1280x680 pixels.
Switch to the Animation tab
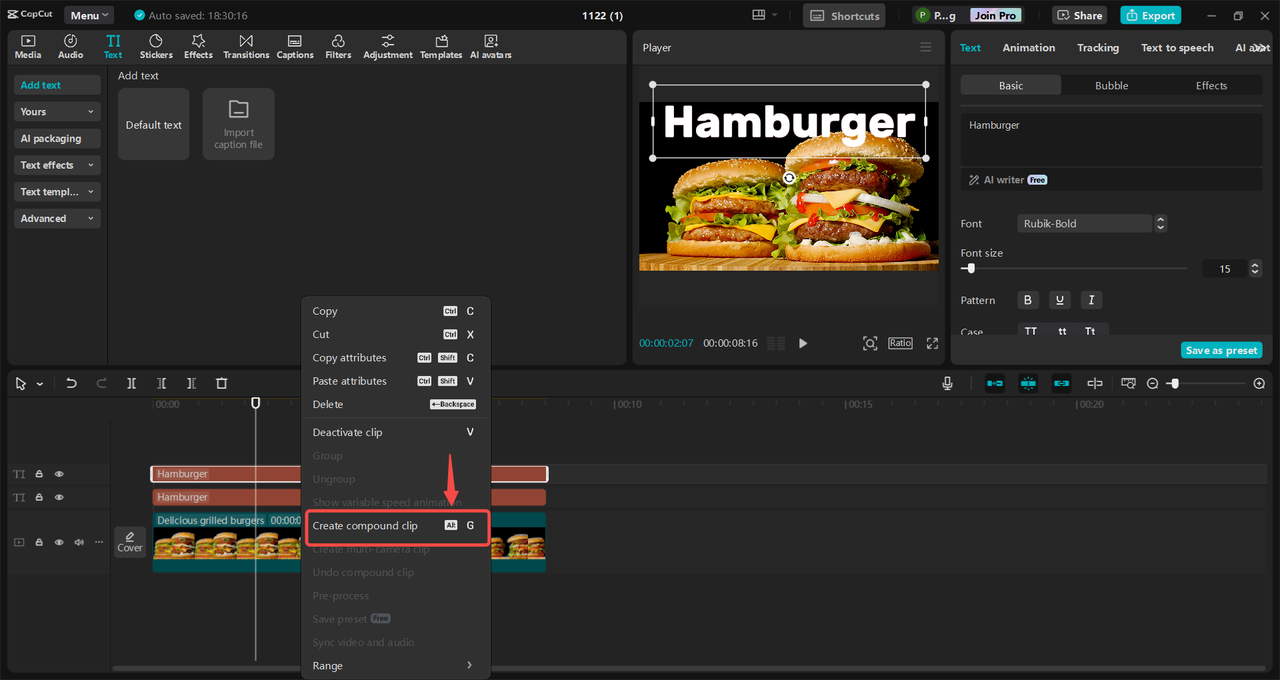1029,48
